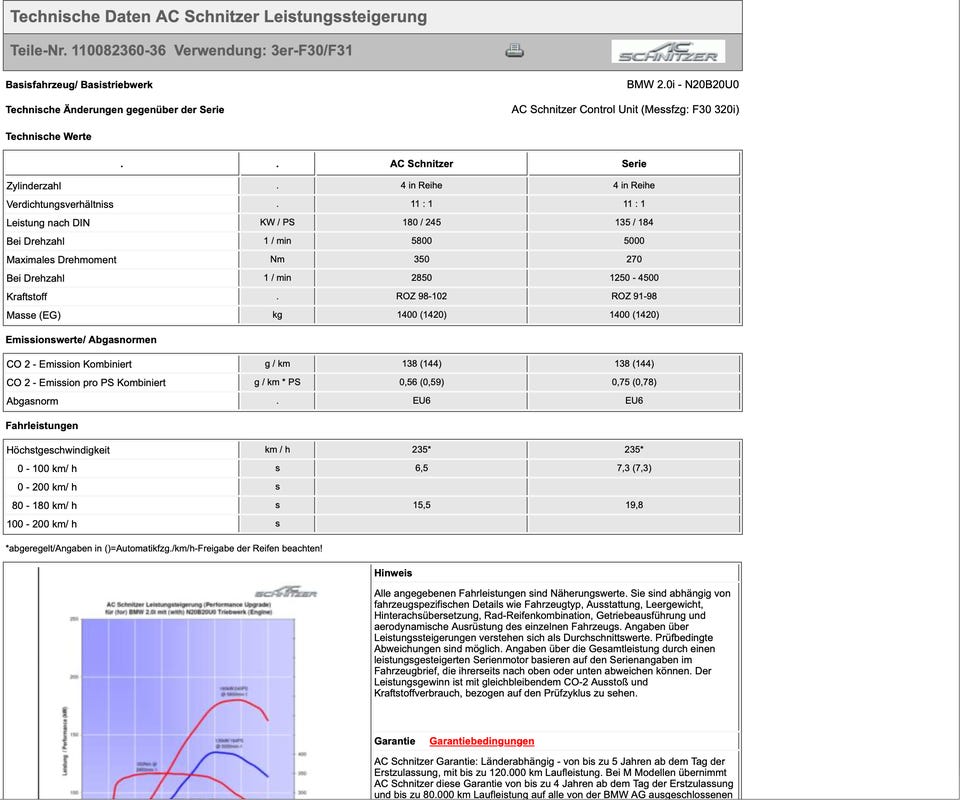The width and height of the screenshot is (960, 800).
Task: Click the AC Schnitzer logo in header
Action: [x=668, y=51]
